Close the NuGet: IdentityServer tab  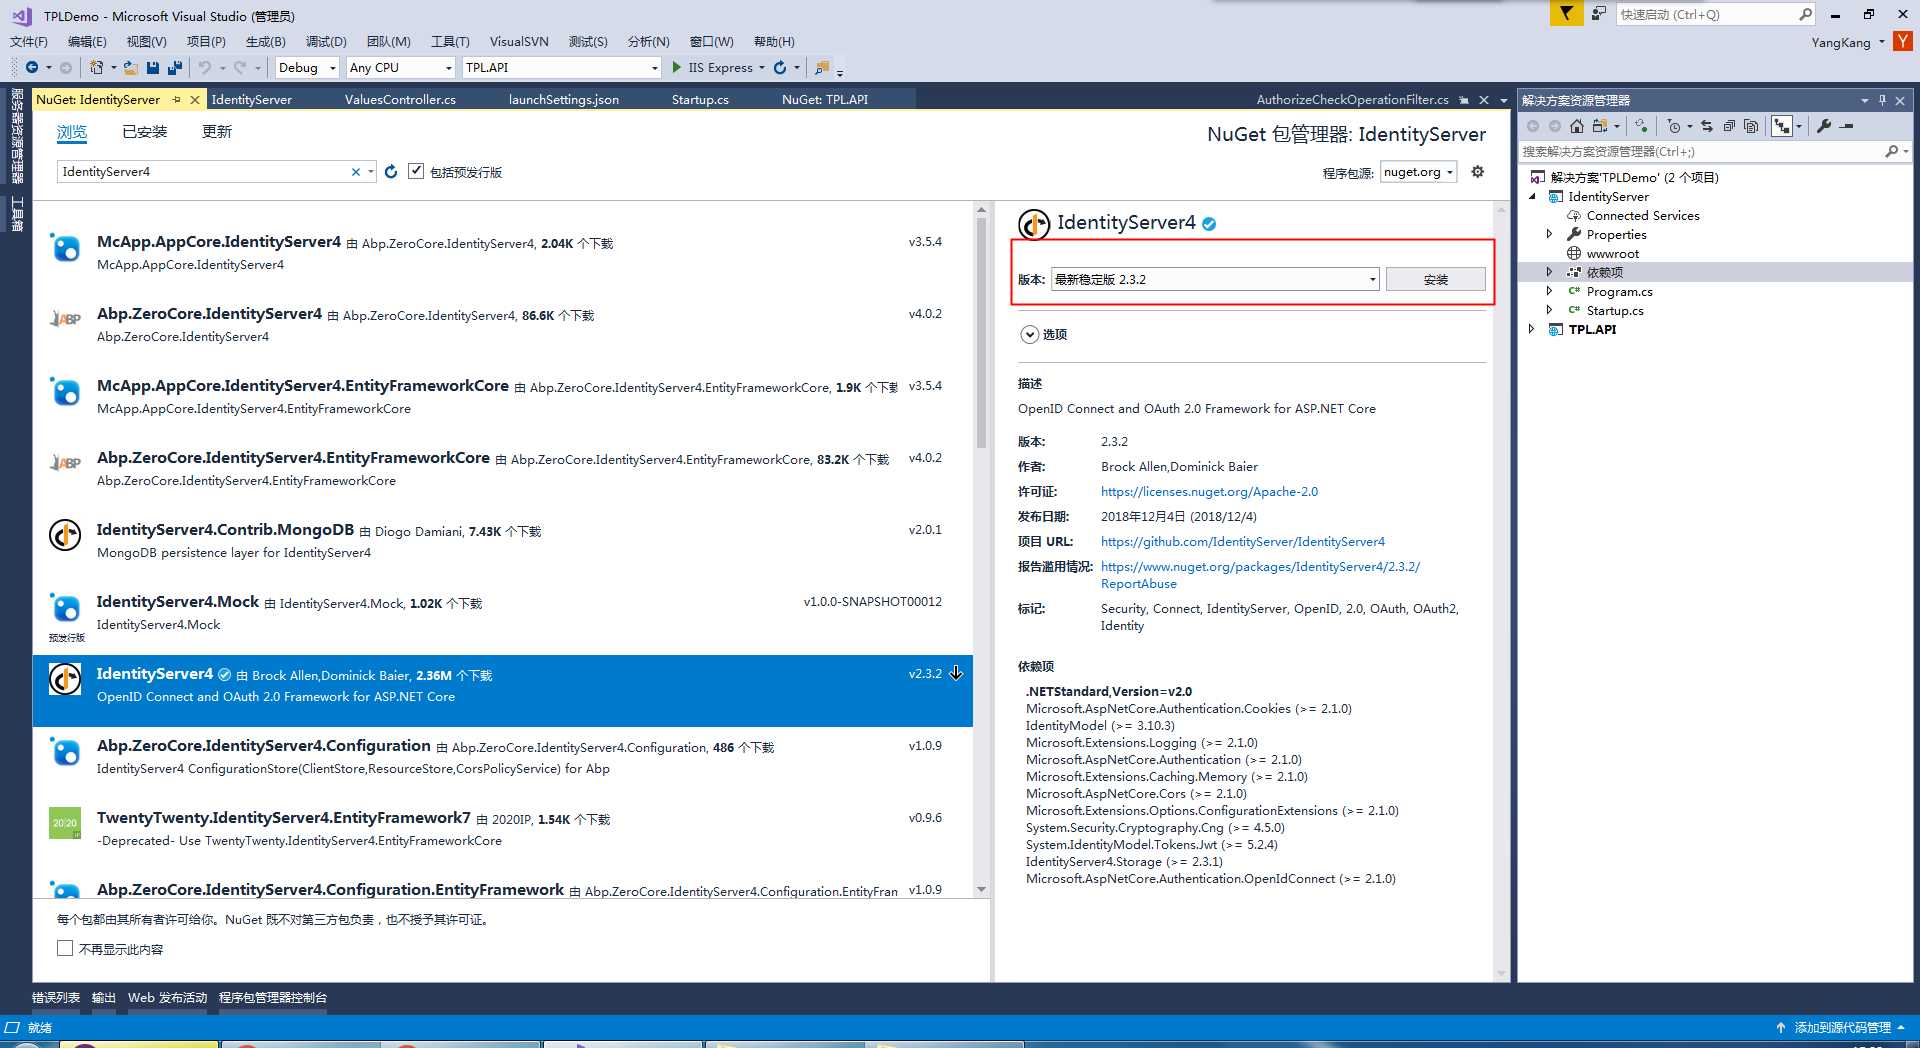(195, 100)
